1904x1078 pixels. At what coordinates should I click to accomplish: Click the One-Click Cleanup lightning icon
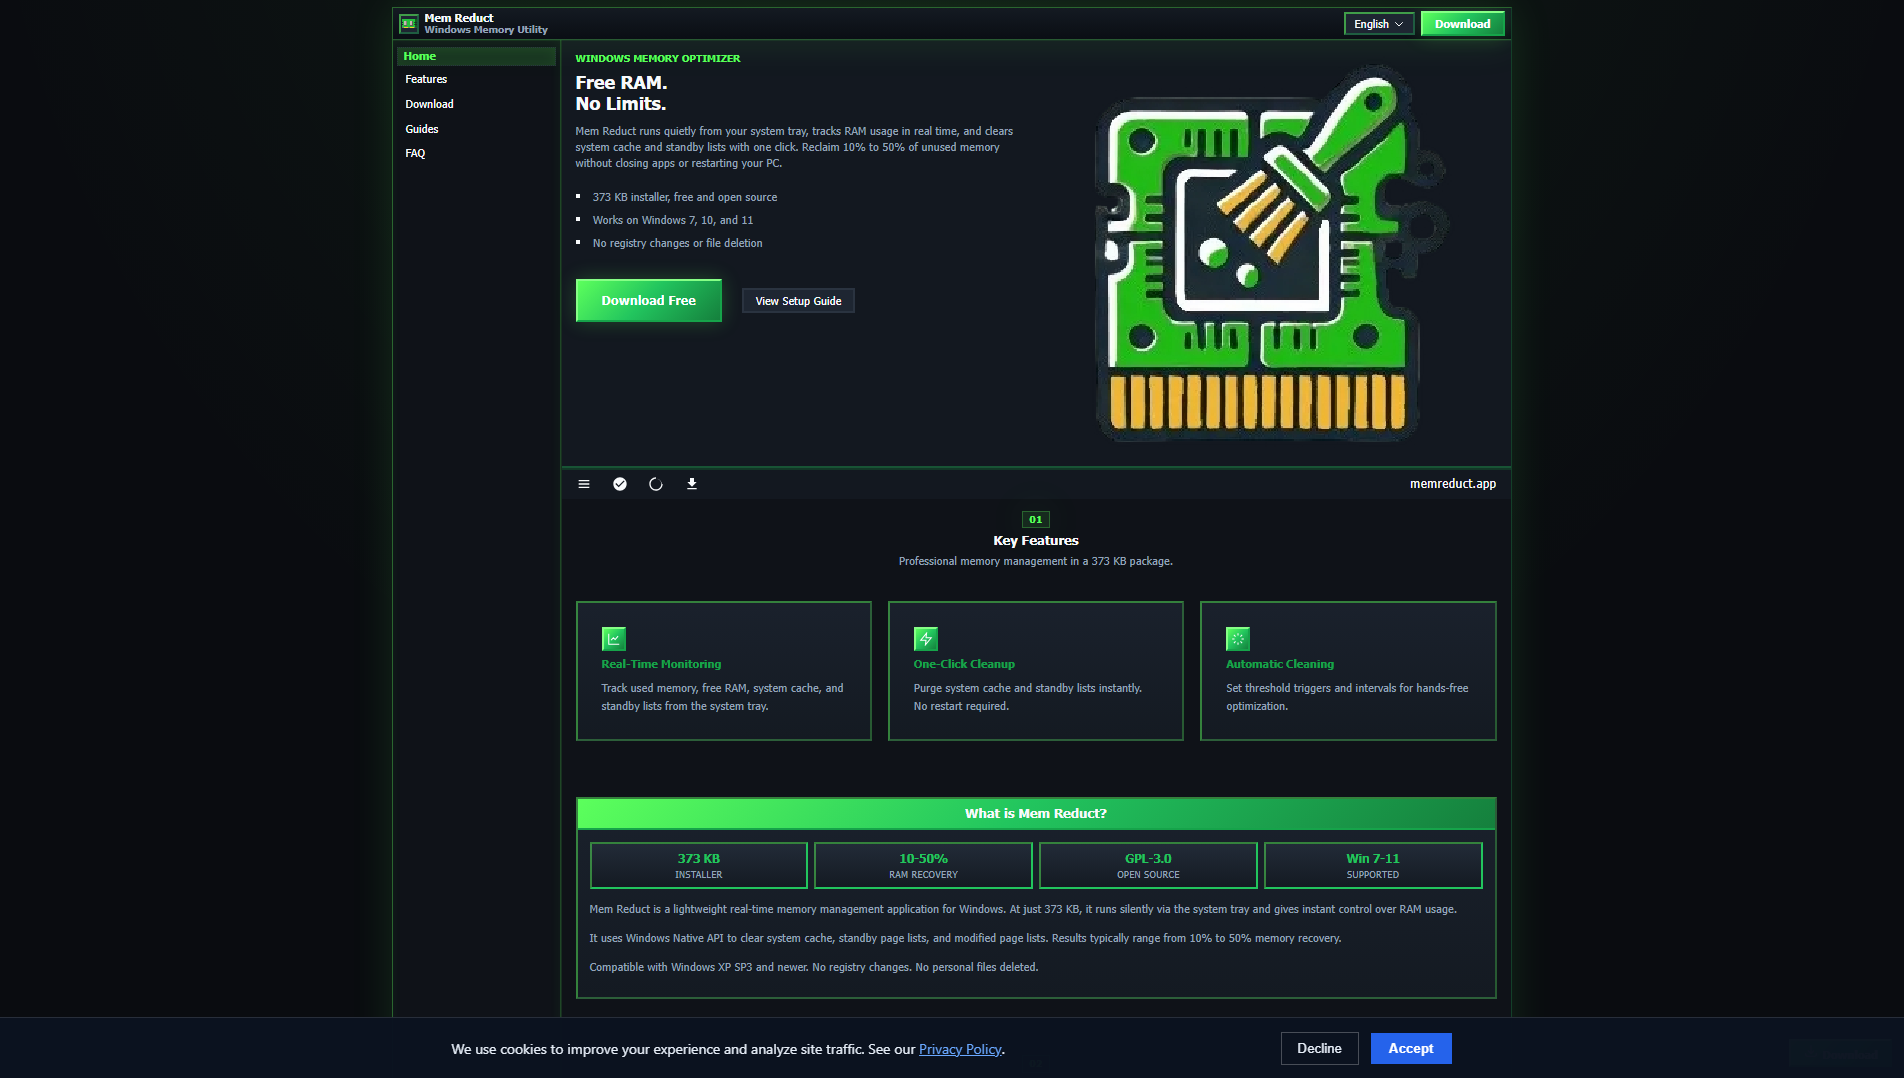926,638
